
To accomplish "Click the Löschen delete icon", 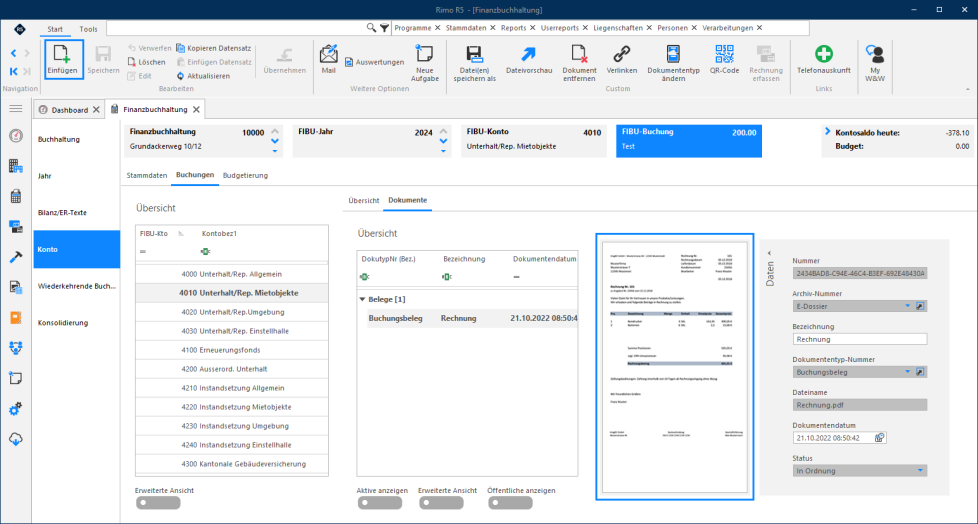I will pos(132,62).
